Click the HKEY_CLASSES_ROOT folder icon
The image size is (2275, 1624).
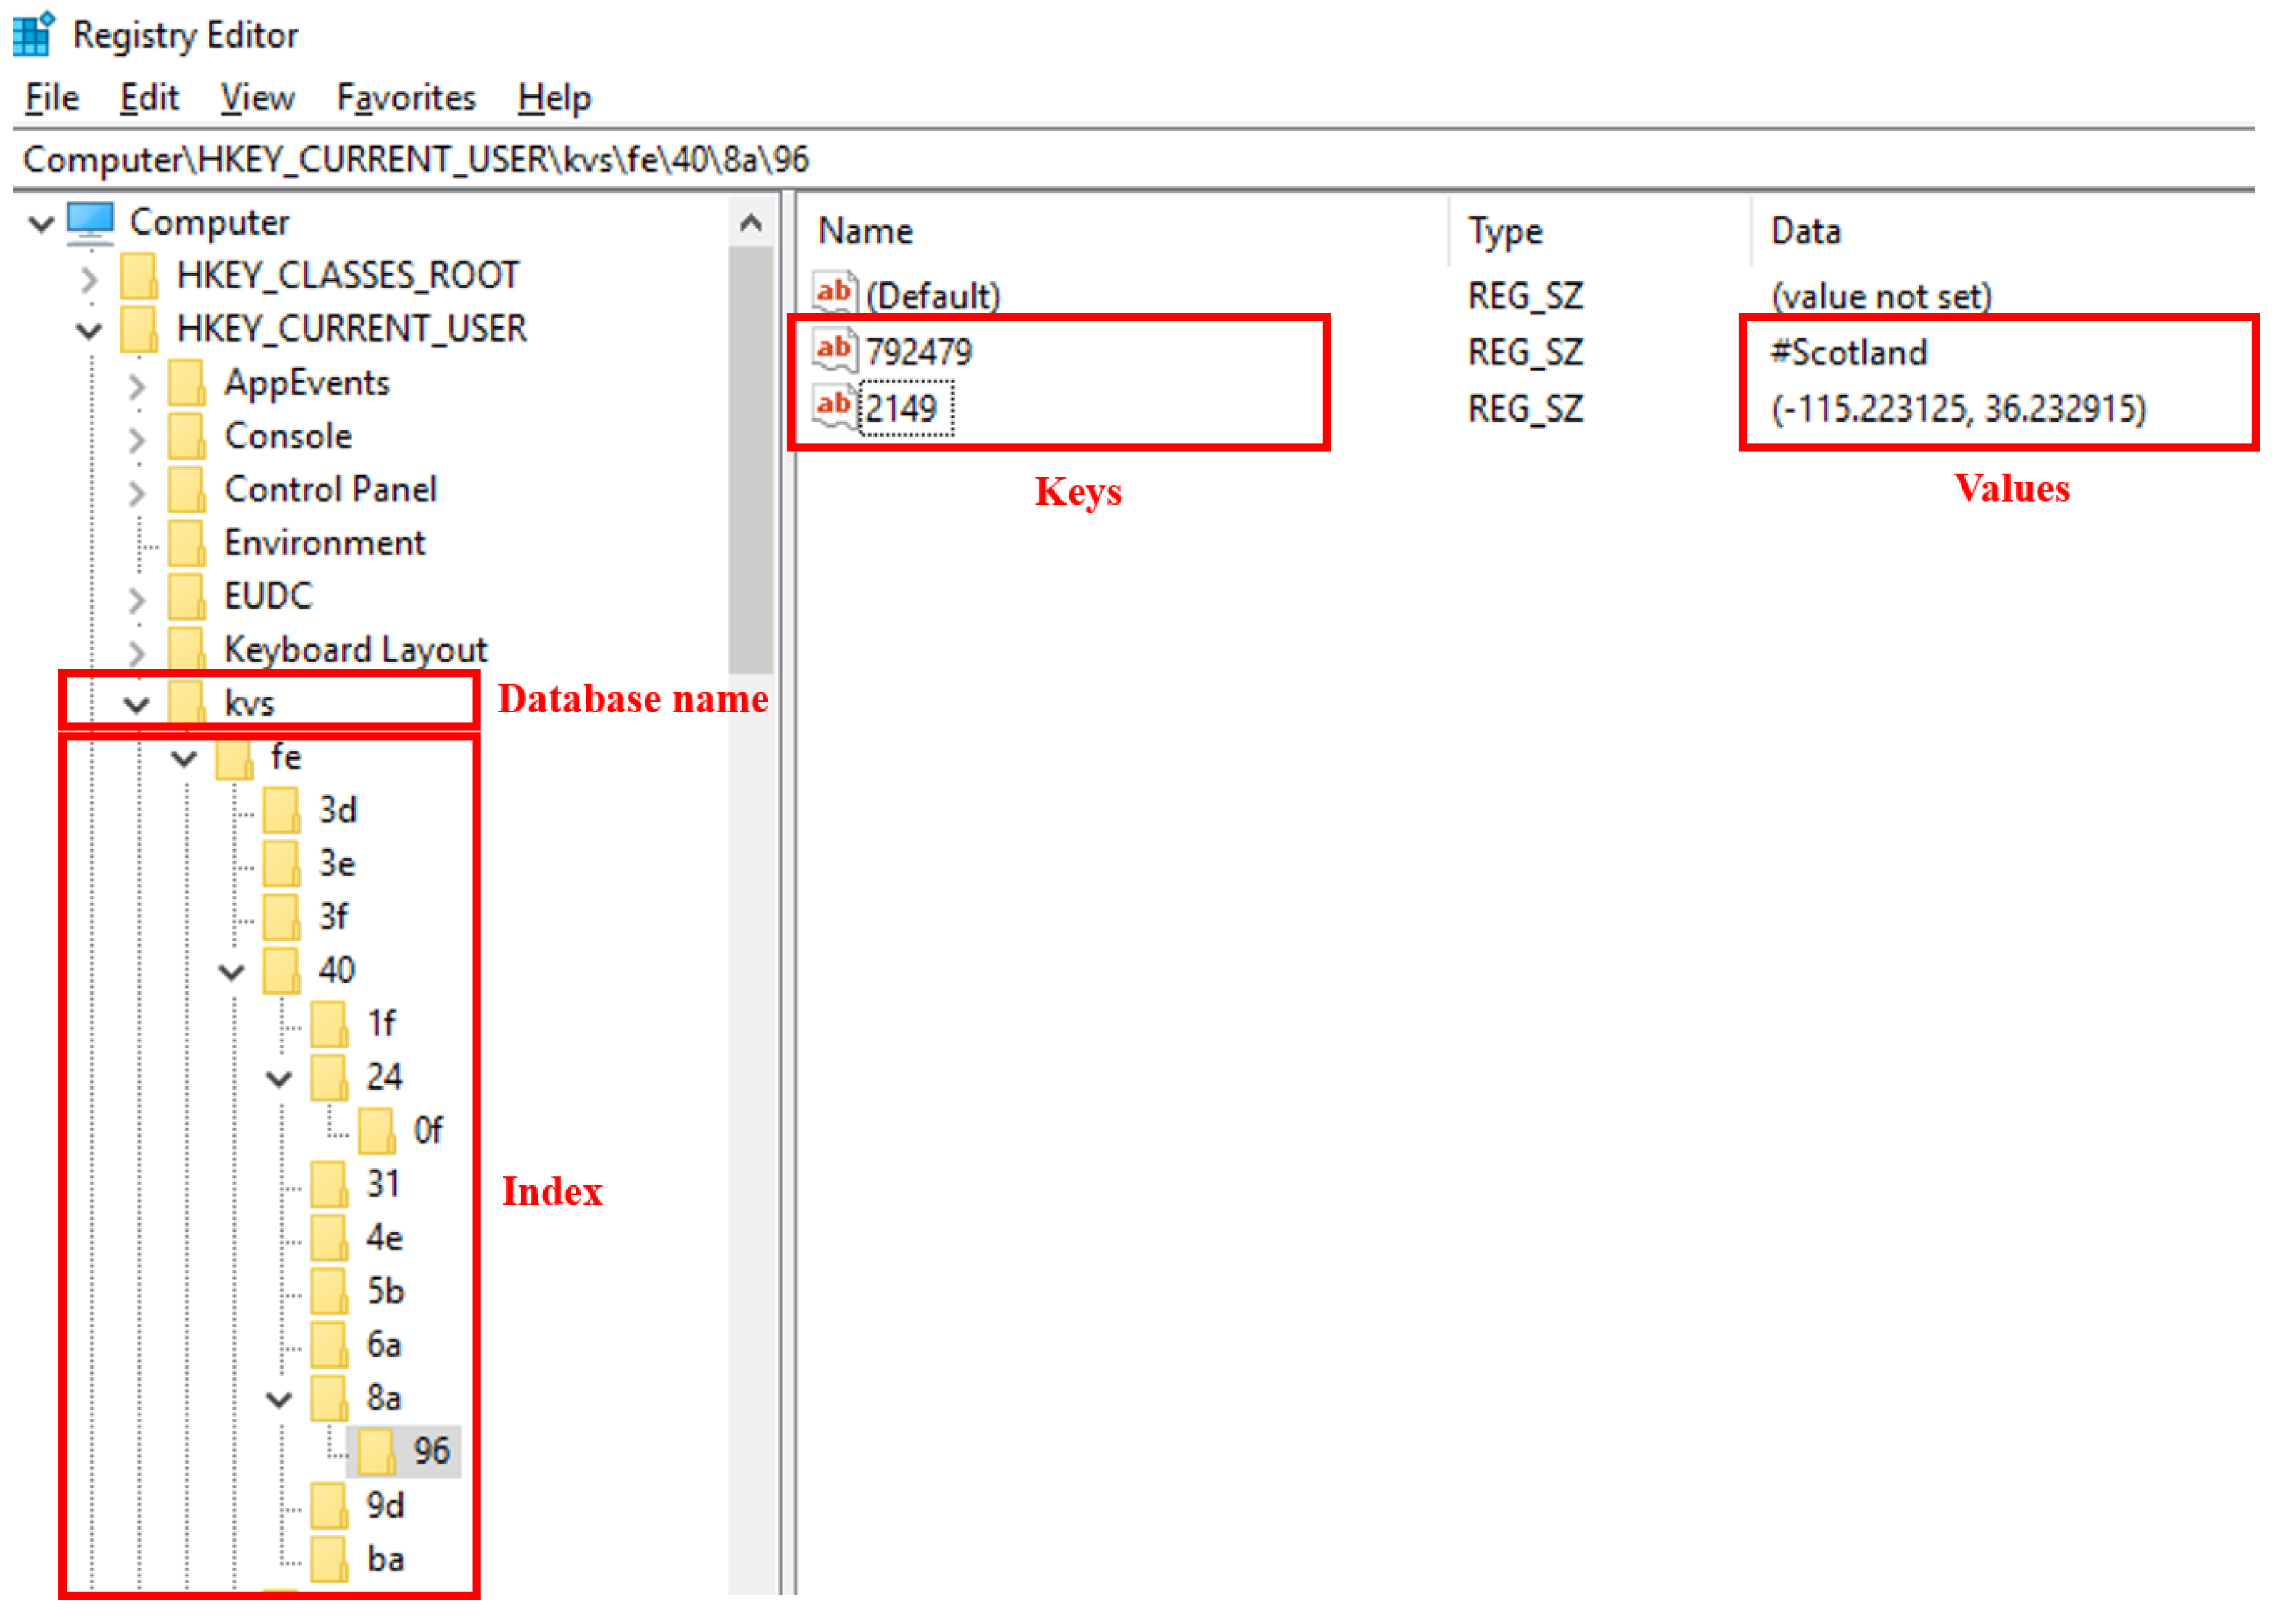point(139,275)
